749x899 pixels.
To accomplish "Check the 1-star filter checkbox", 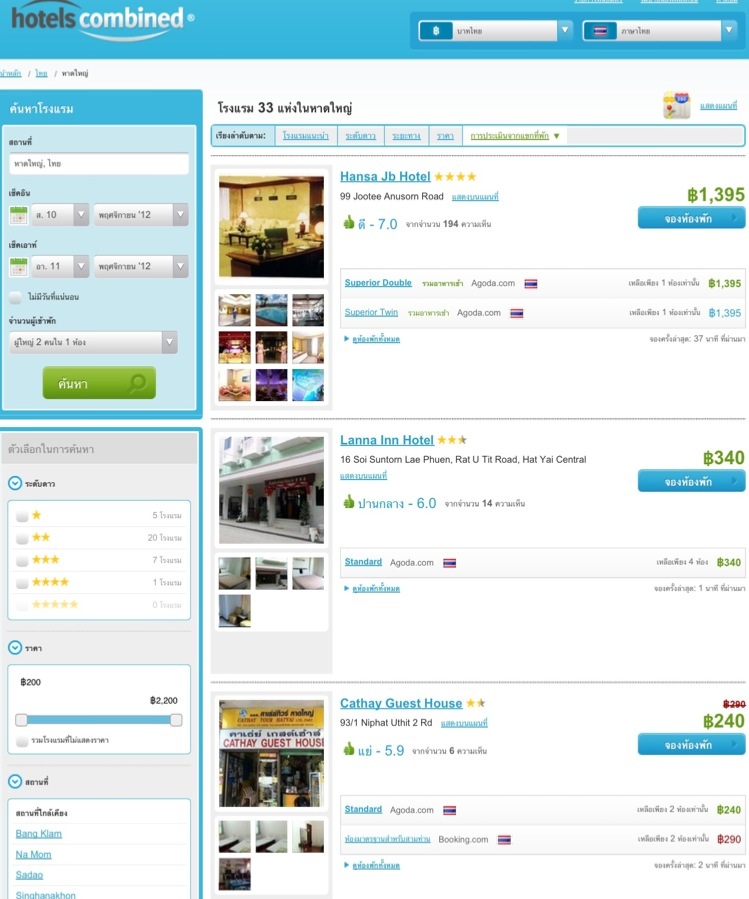I will point(22,516).
